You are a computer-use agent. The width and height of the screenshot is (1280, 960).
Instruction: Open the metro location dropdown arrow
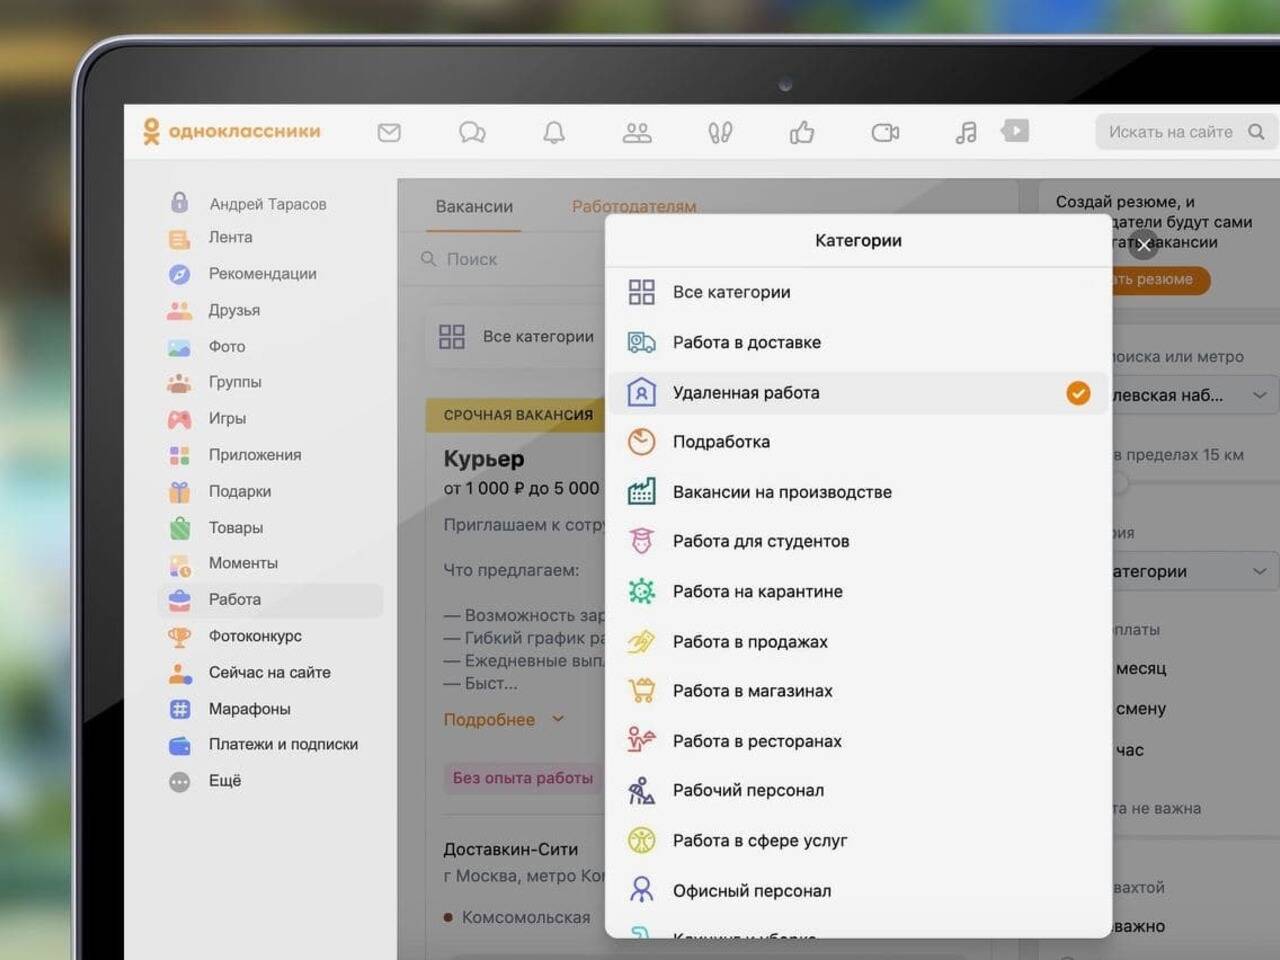point(1259,395)
